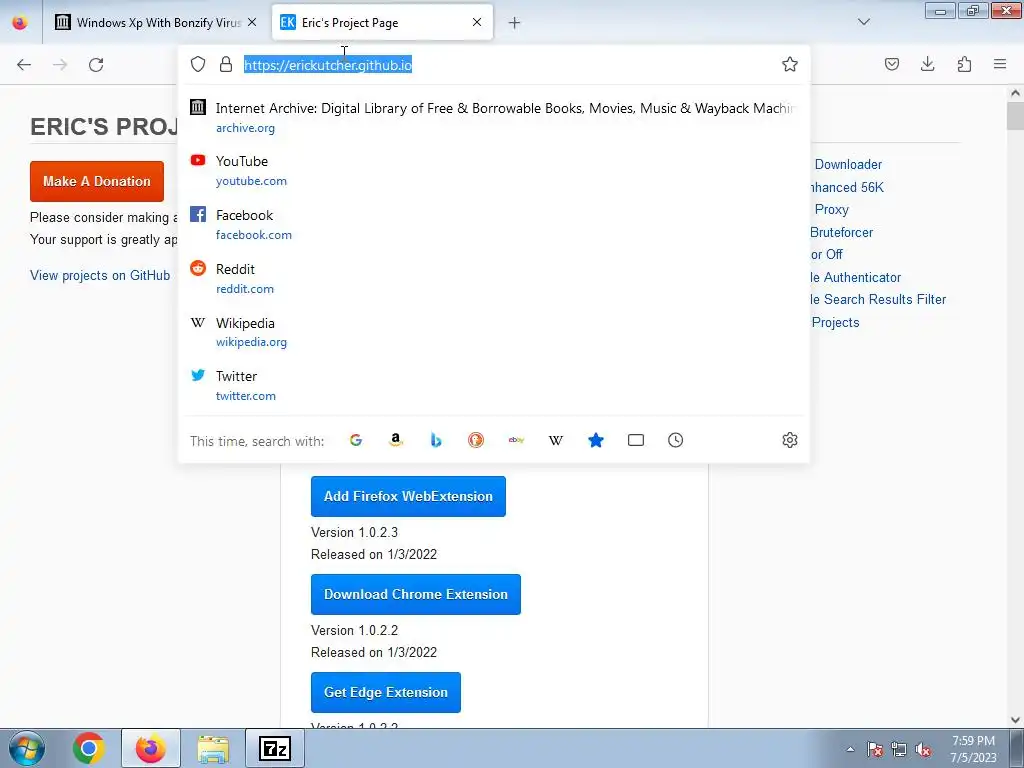
Task: Open the Downloads panel
Action: 927,64
